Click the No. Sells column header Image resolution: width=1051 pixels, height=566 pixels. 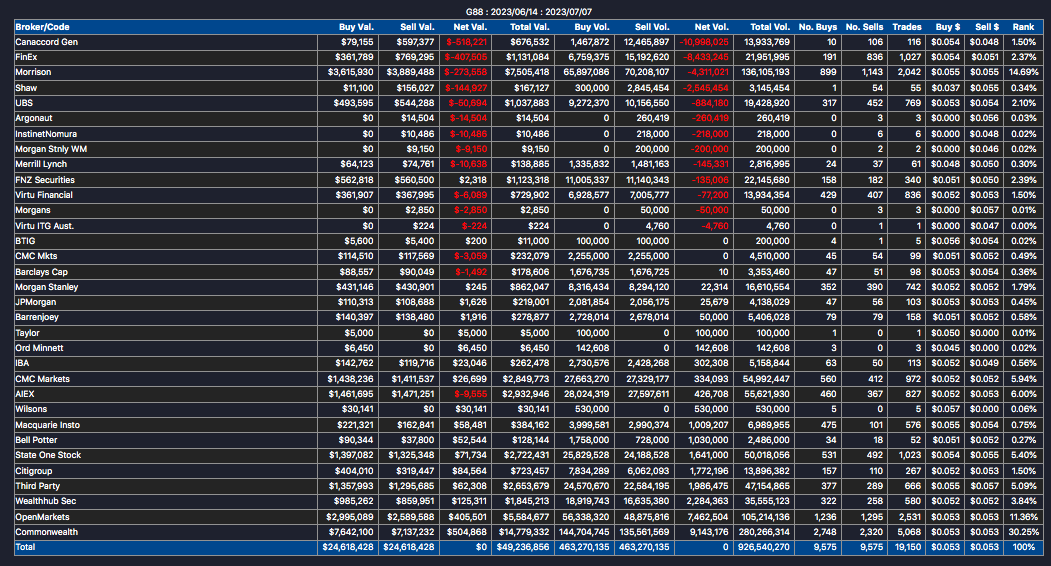click(864, 27)
